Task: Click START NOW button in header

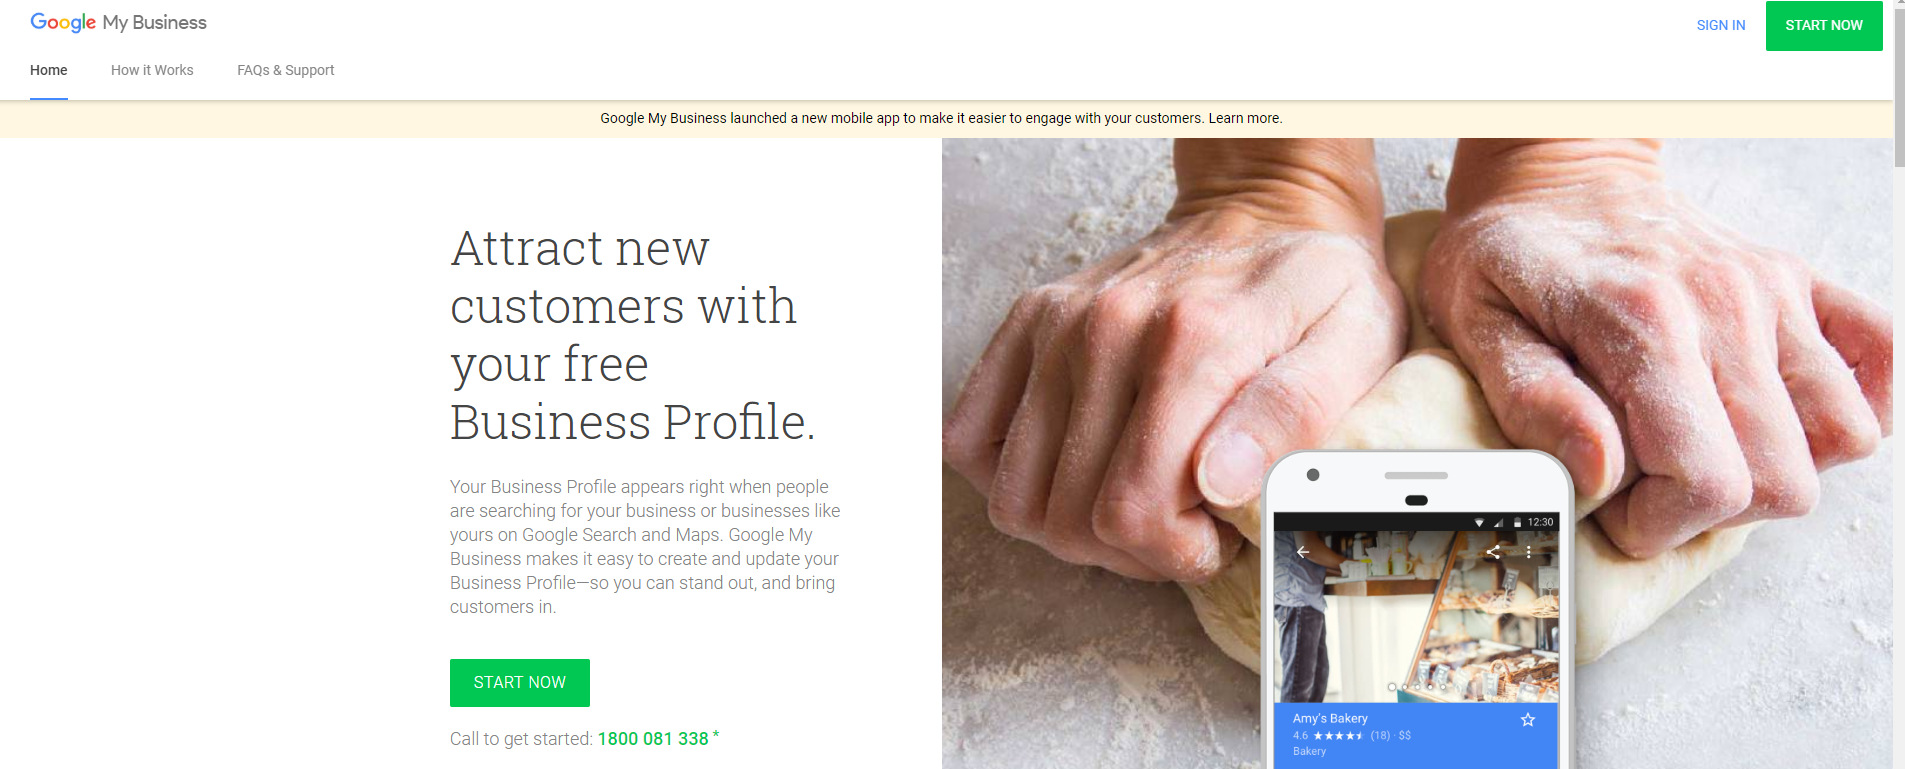Action: click(1824, 25)
